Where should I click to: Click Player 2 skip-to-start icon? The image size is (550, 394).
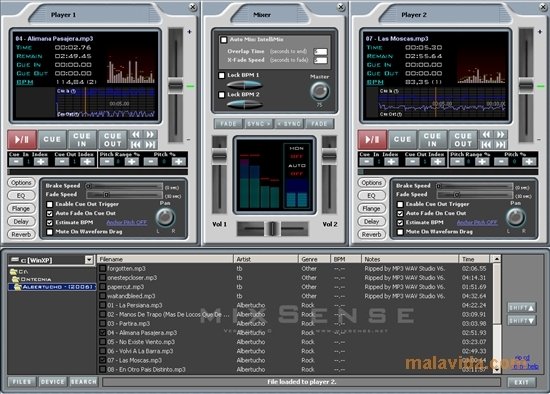[x=486, y=144]
